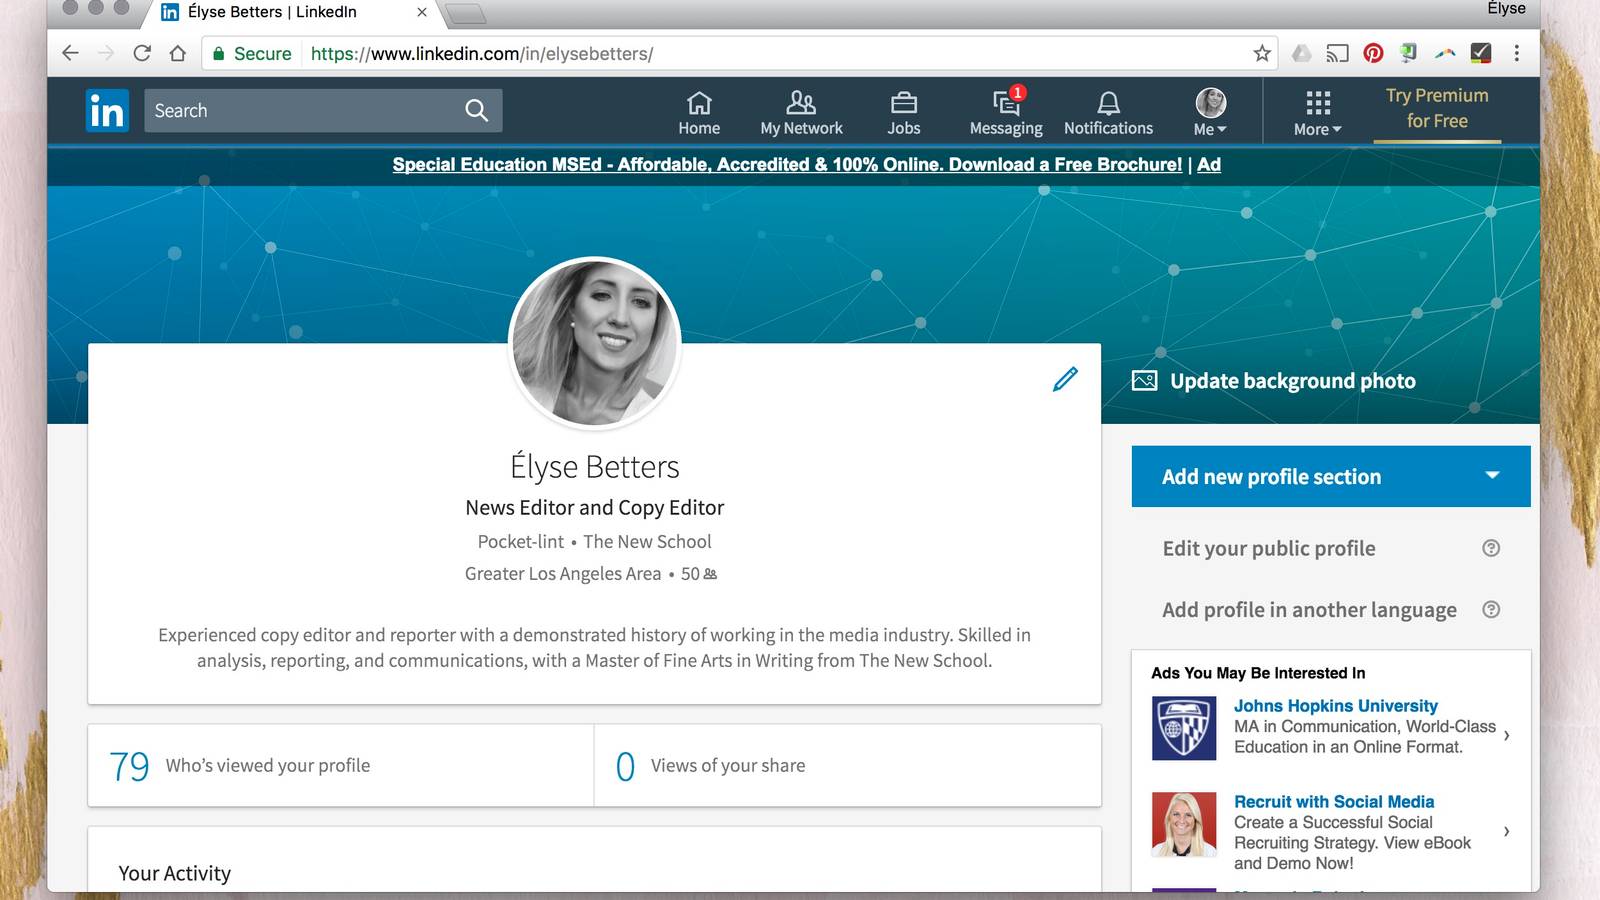Screen dimensions: 1600x900
Task: Expand the Johns Hopkins University ad chevron
Action: point(1506,735)
